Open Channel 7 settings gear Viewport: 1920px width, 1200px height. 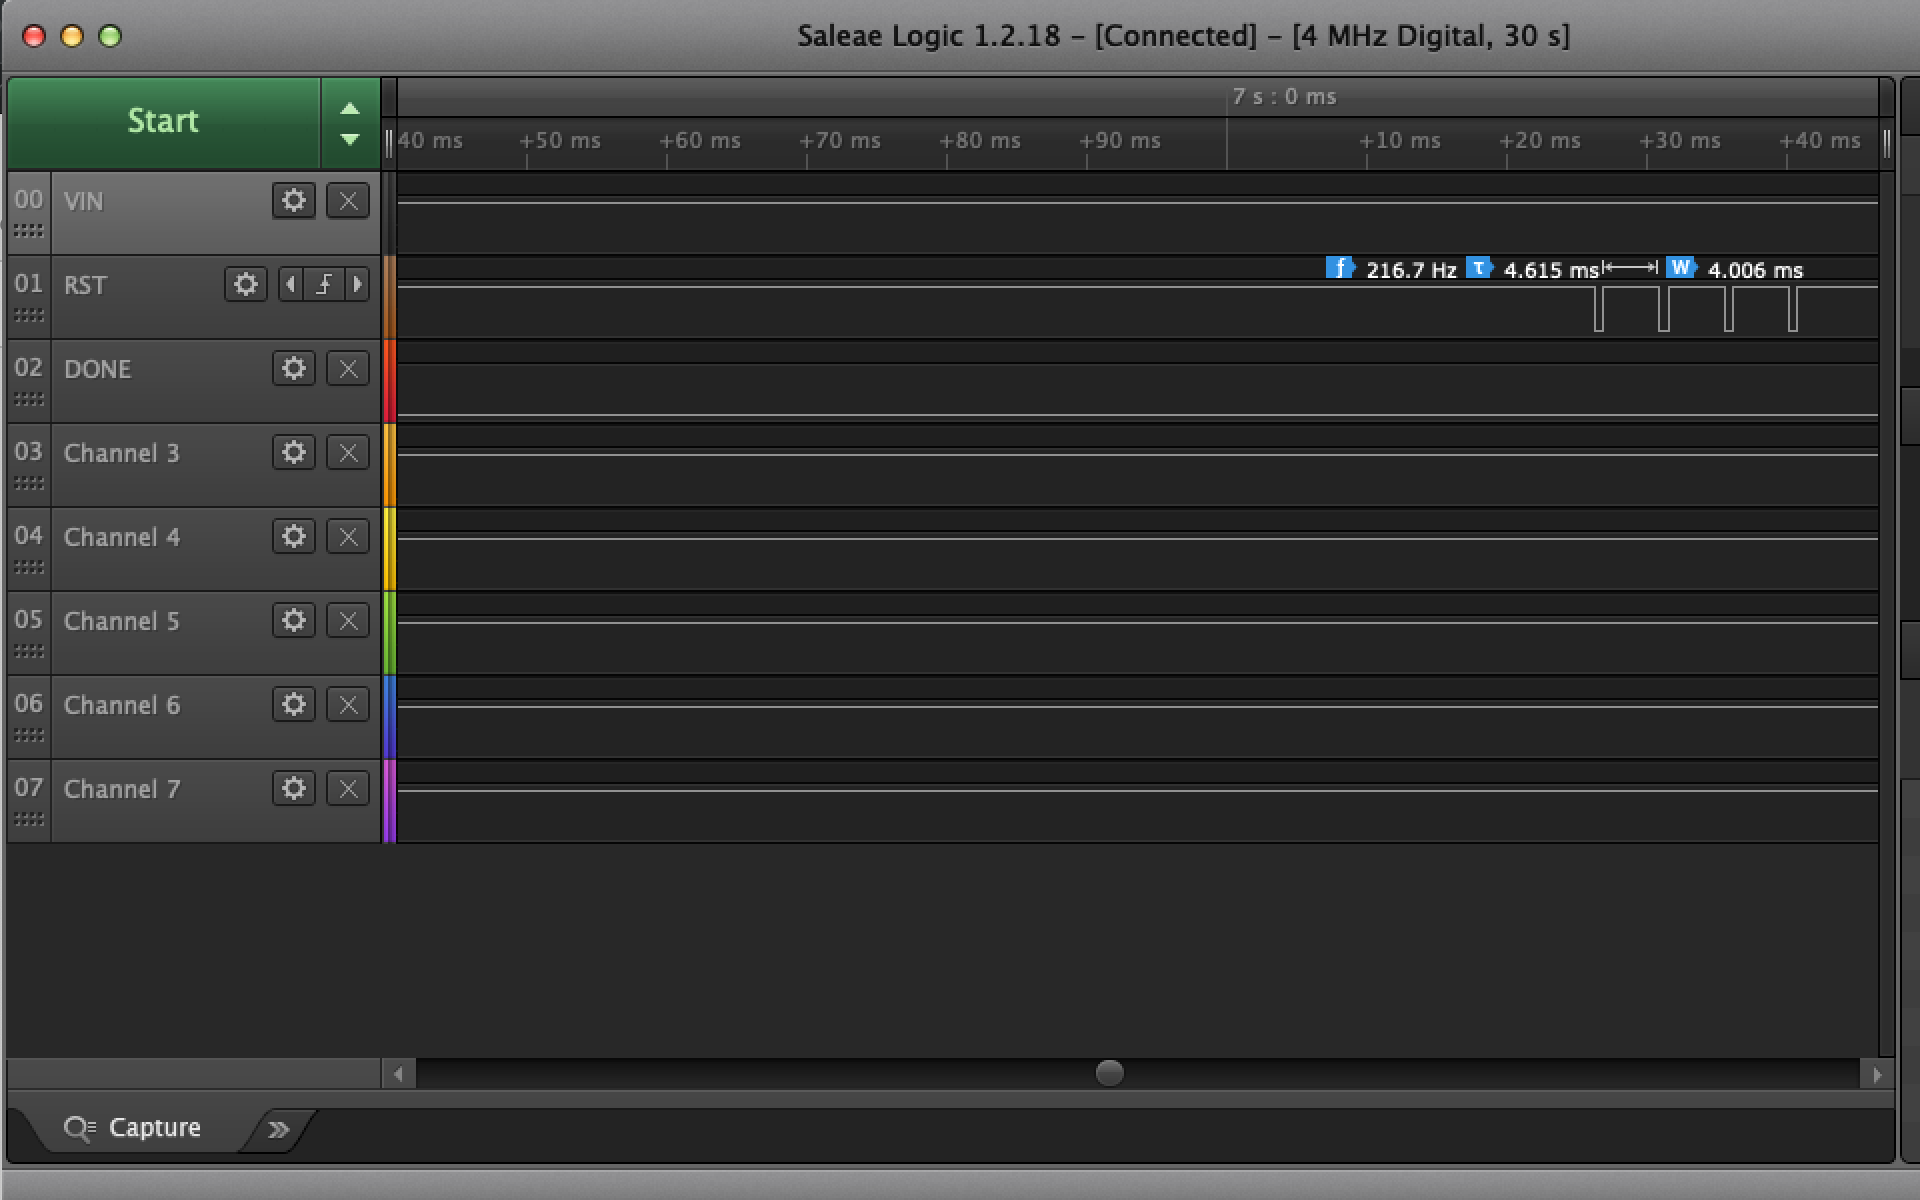point(293,789)
